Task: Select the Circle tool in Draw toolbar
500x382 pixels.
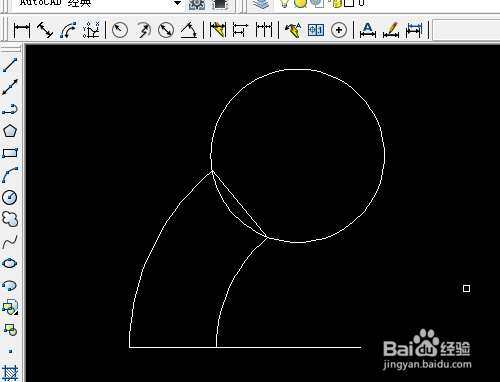Action: [x=10, y=197]
